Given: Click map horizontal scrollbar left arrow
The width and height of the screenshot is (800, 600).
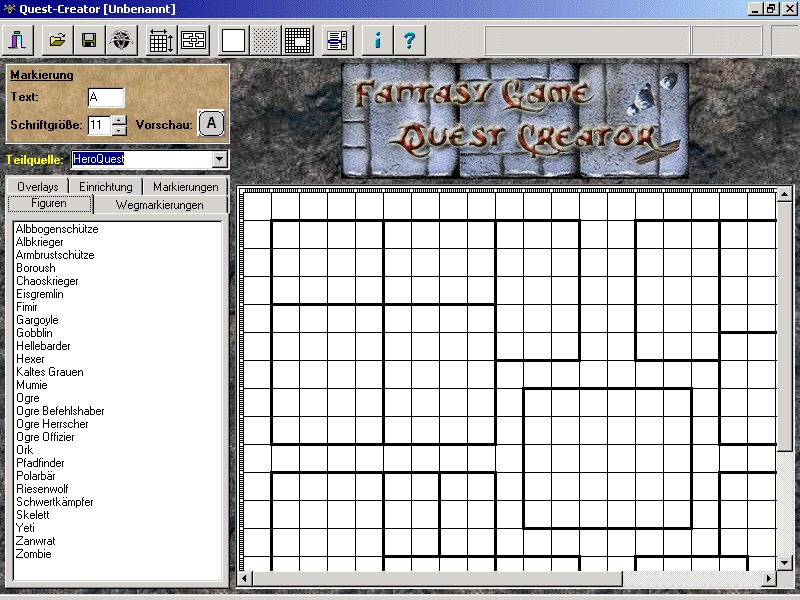Looking at the screenshot, I should pos(245,579).
